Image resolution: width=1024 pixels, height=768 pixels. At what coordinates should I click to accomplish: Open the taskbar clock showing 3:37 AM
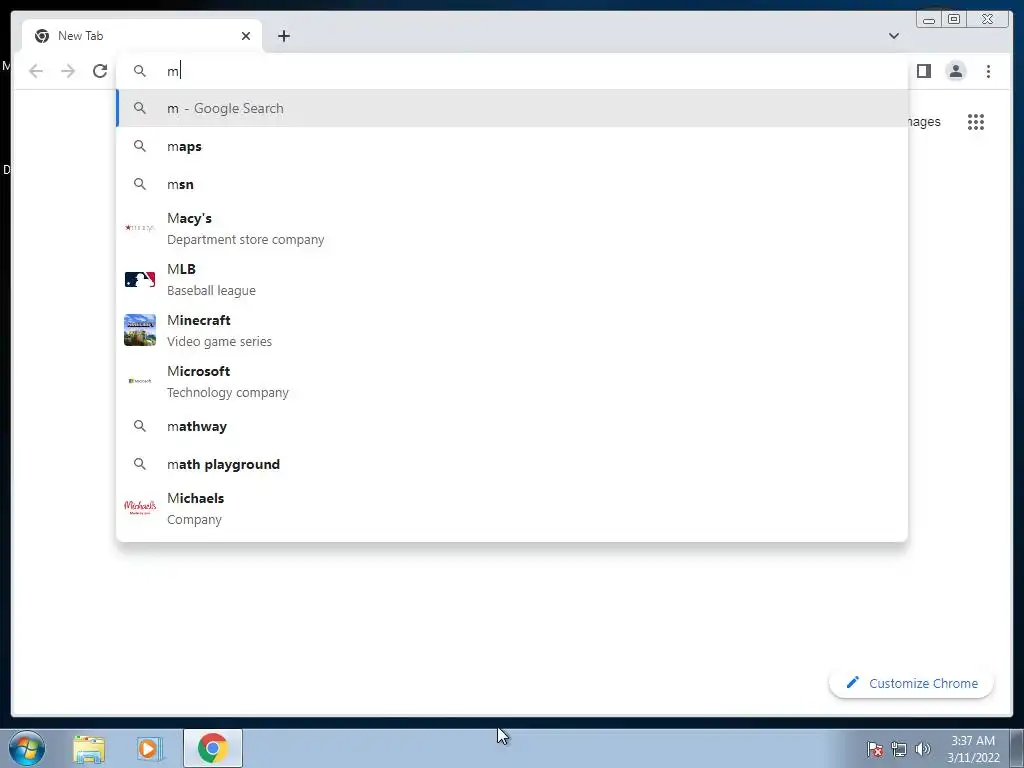coord(973,749)
